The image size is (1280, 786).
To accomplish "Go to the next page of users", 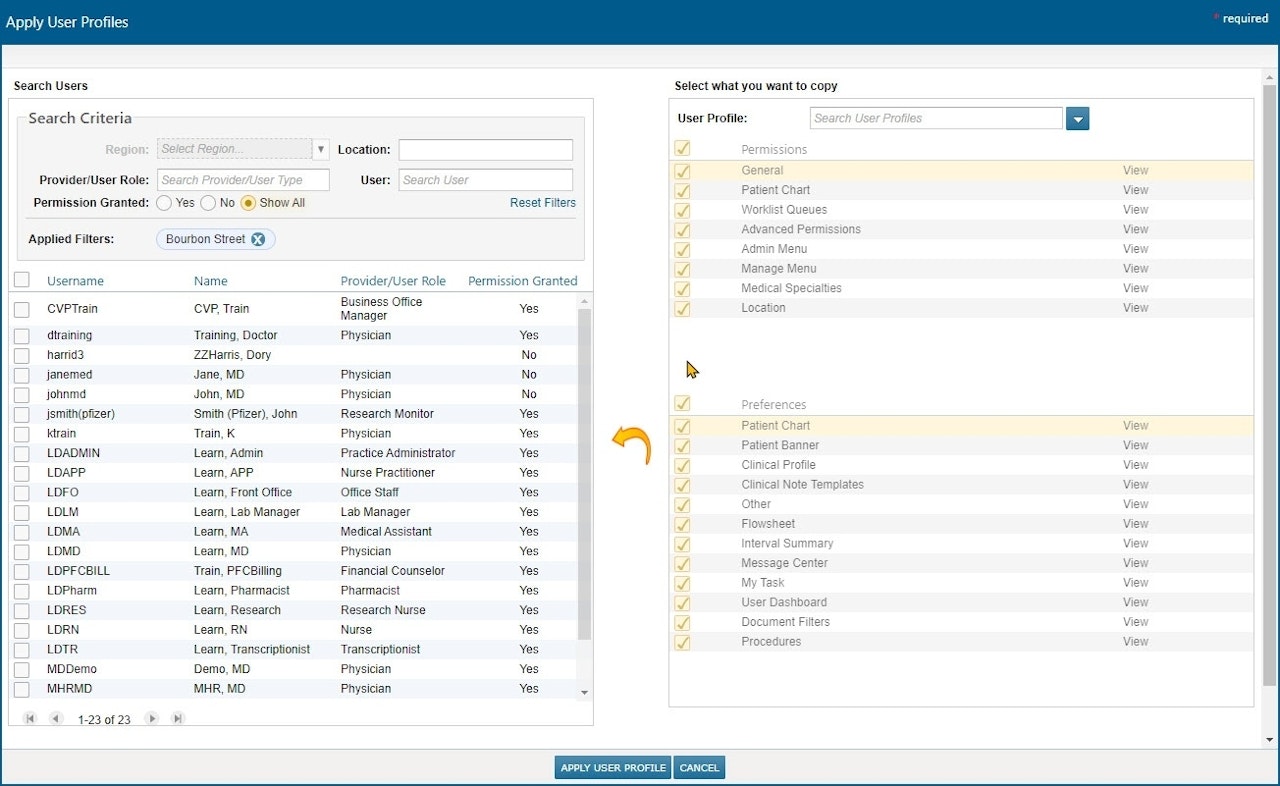I will (152, 718).
